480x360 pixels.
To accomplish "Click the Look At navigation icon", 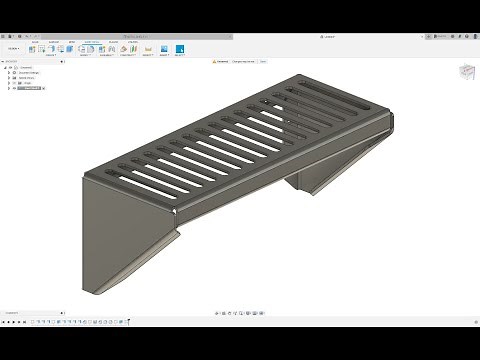I will (224, 313).
